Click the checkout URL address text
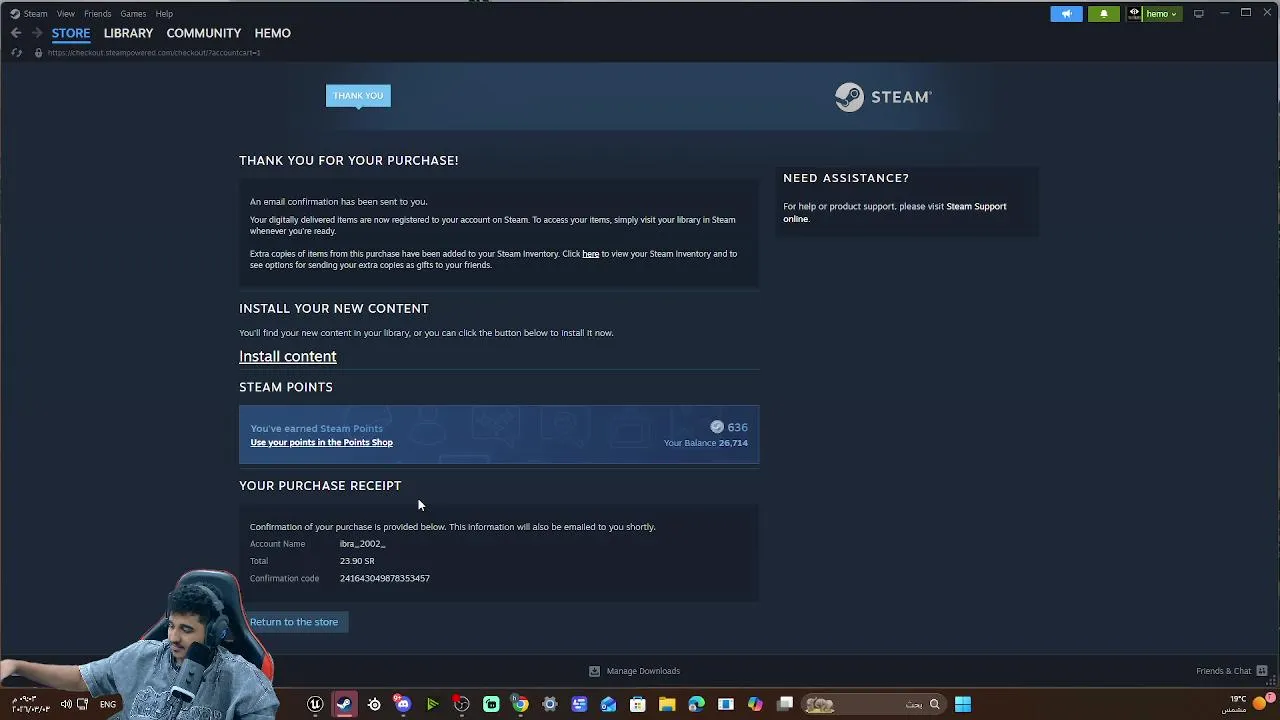The width and height of the screenshot is (1280, 720). pyautogui.click(x=154, y=53)
